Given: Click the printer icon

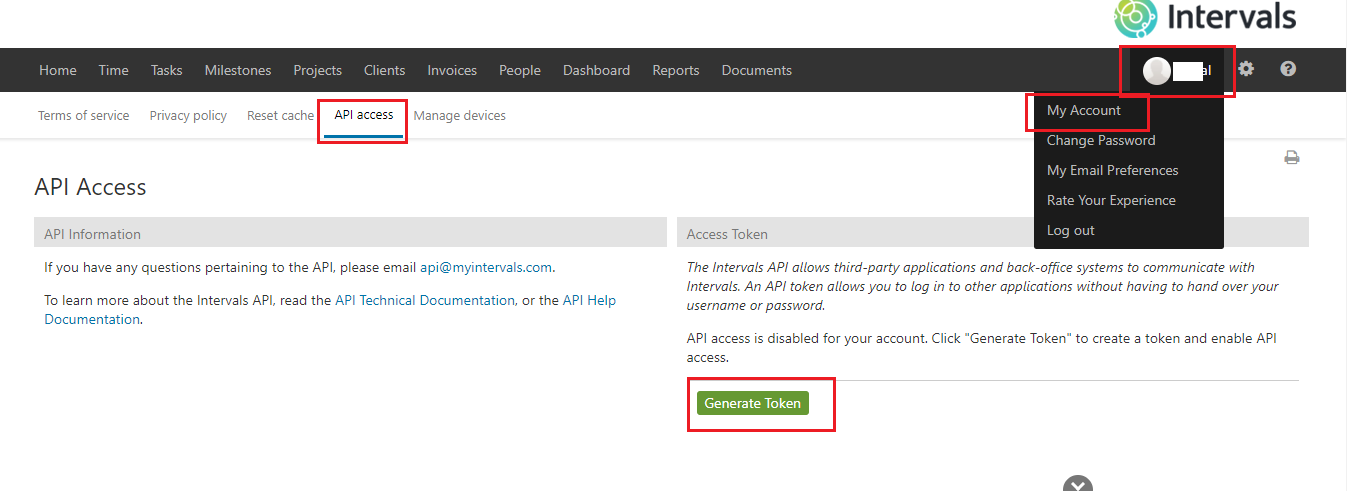Looking at the screenshot, I should click(1292, 157).
